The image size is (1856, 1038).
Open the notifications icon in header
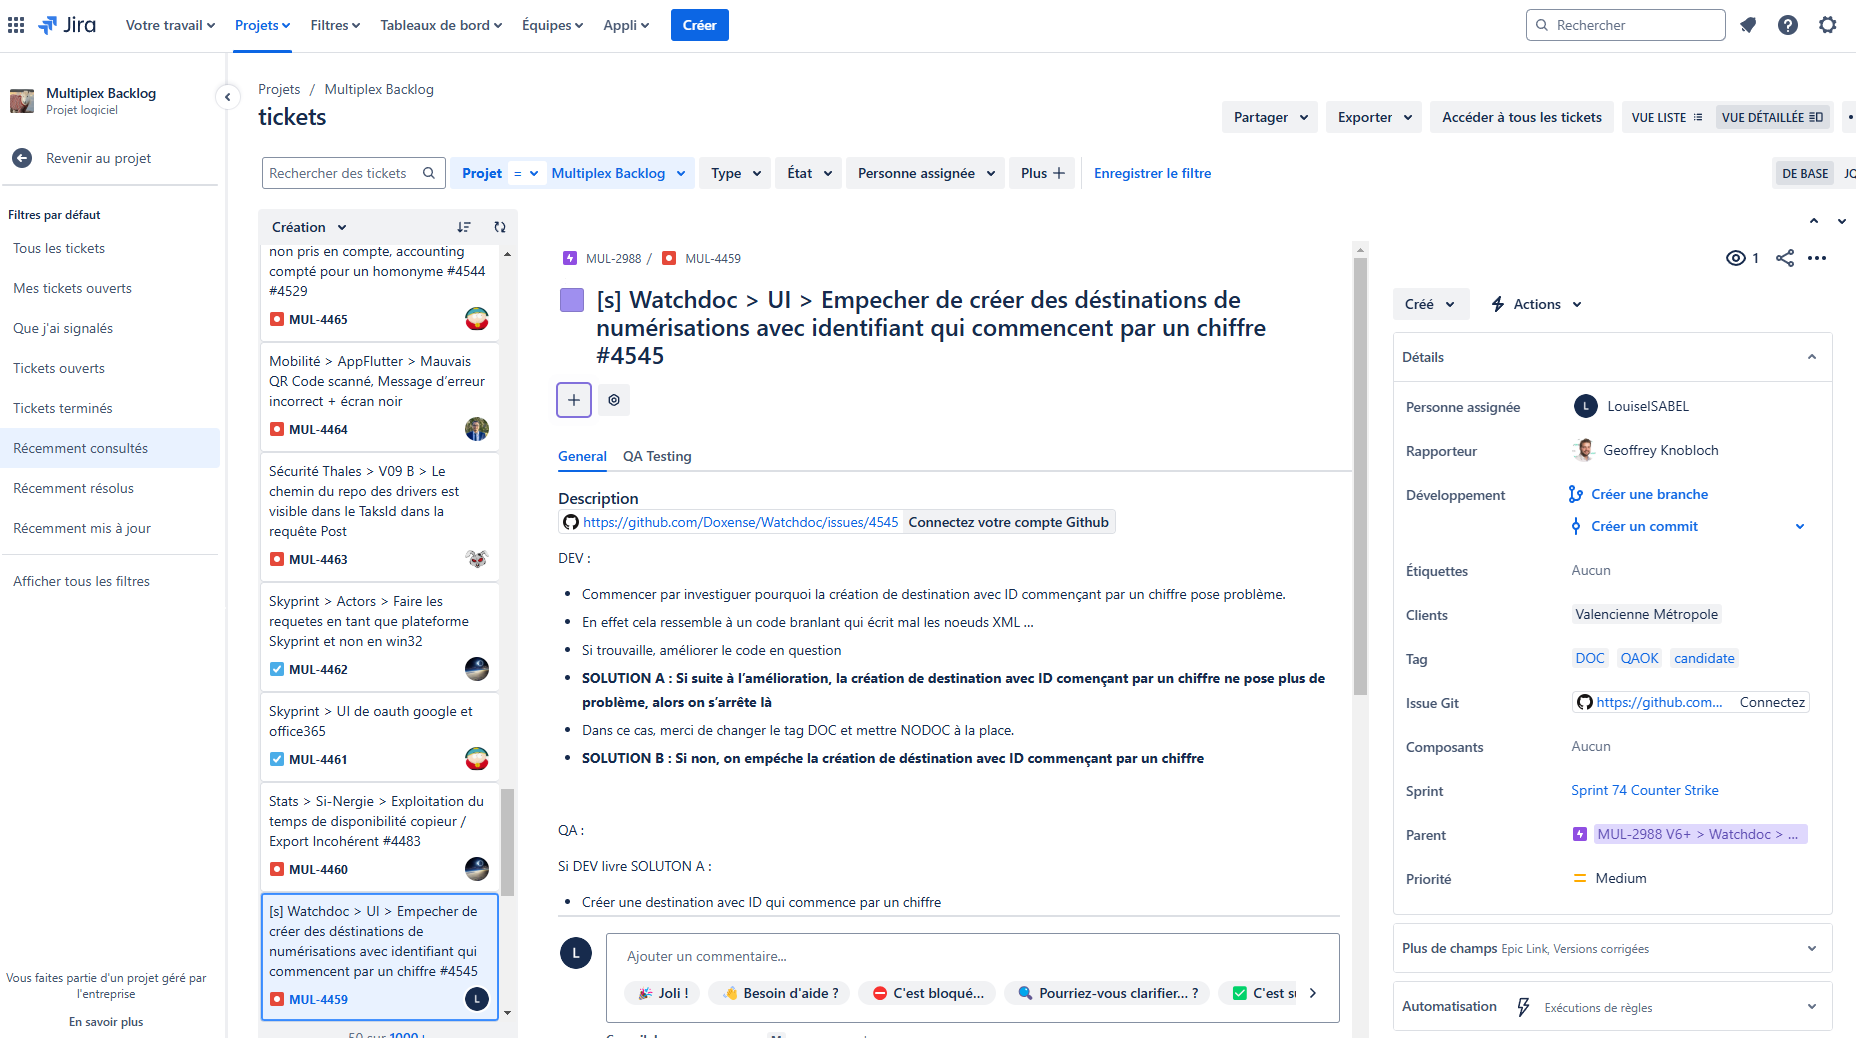[1748, 25]
